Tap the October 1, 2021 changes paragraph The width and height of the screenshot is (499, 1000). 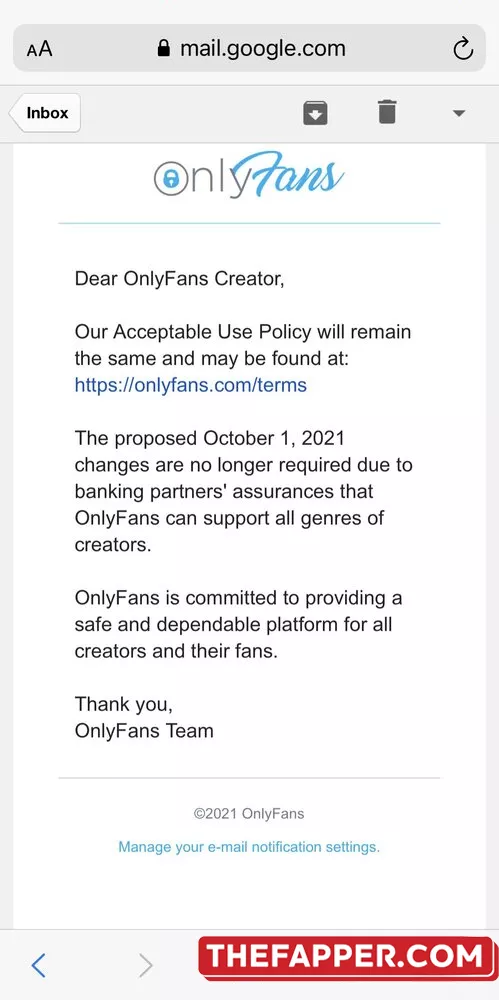click(x=244, y=492)
